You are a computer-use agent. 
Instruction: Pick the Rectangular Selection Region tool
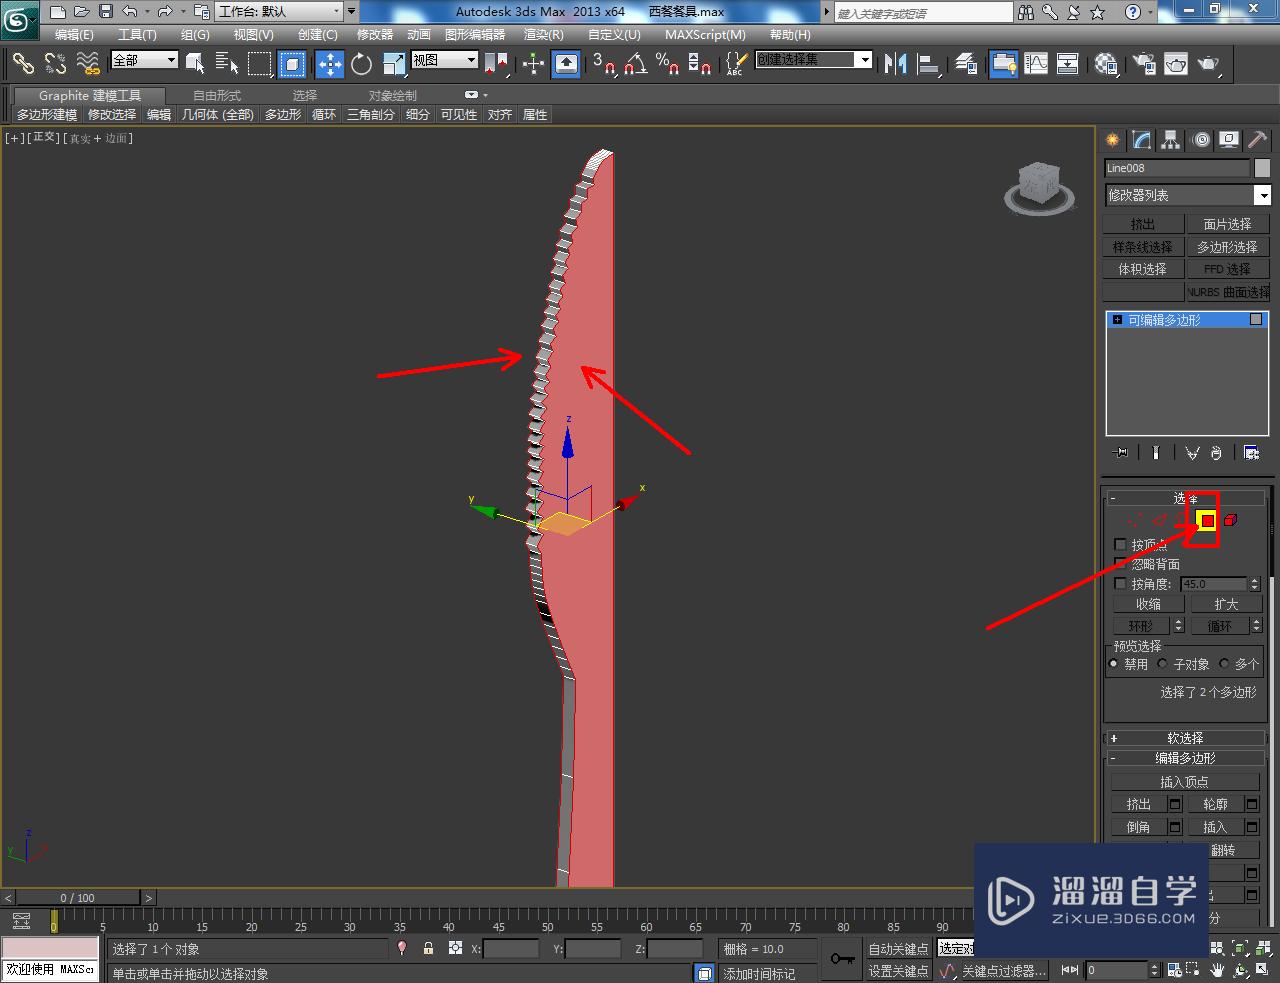point(260,64)
